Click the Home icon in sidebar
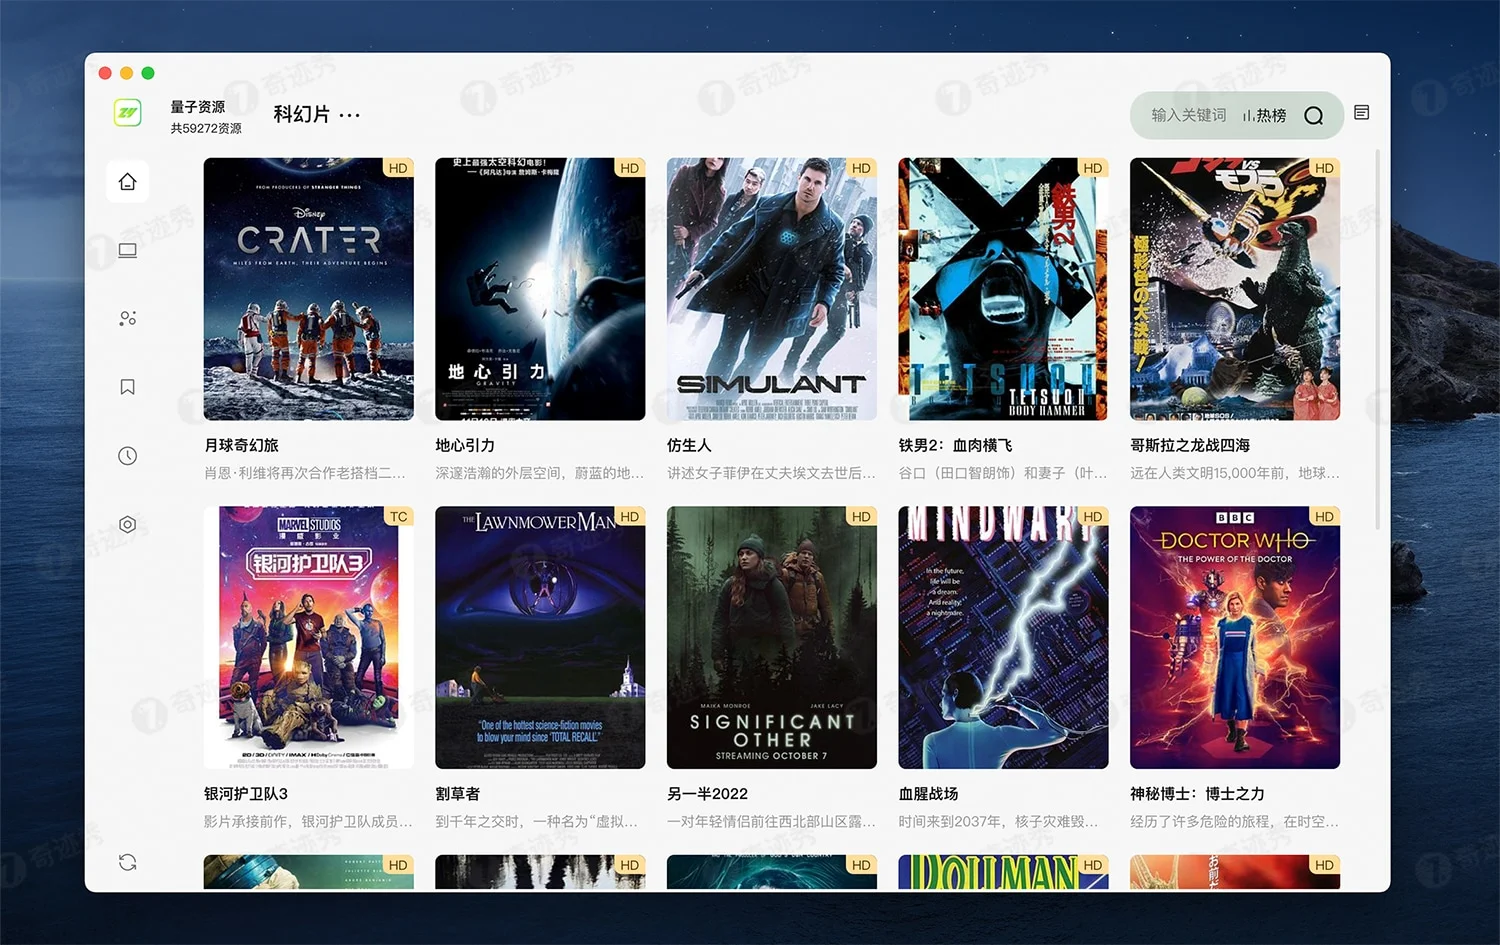 click(x=127, y=181)
